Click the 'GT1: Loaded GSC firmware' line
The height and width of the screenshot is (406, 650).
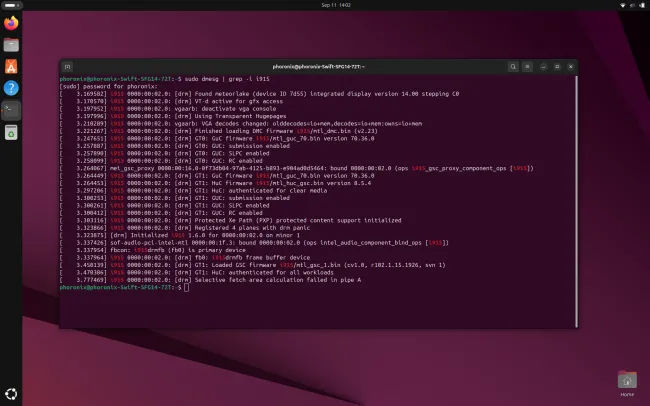tap(252, 265)
